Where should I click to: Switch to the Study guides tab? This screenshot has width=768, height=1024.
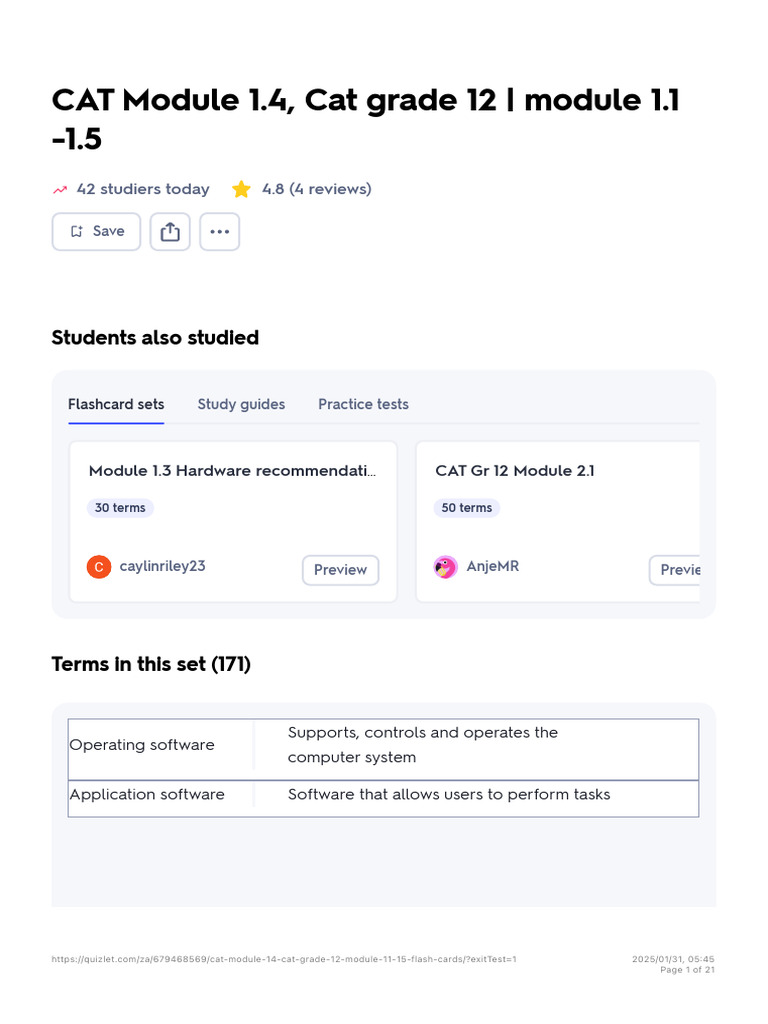[x=241, y=404]
